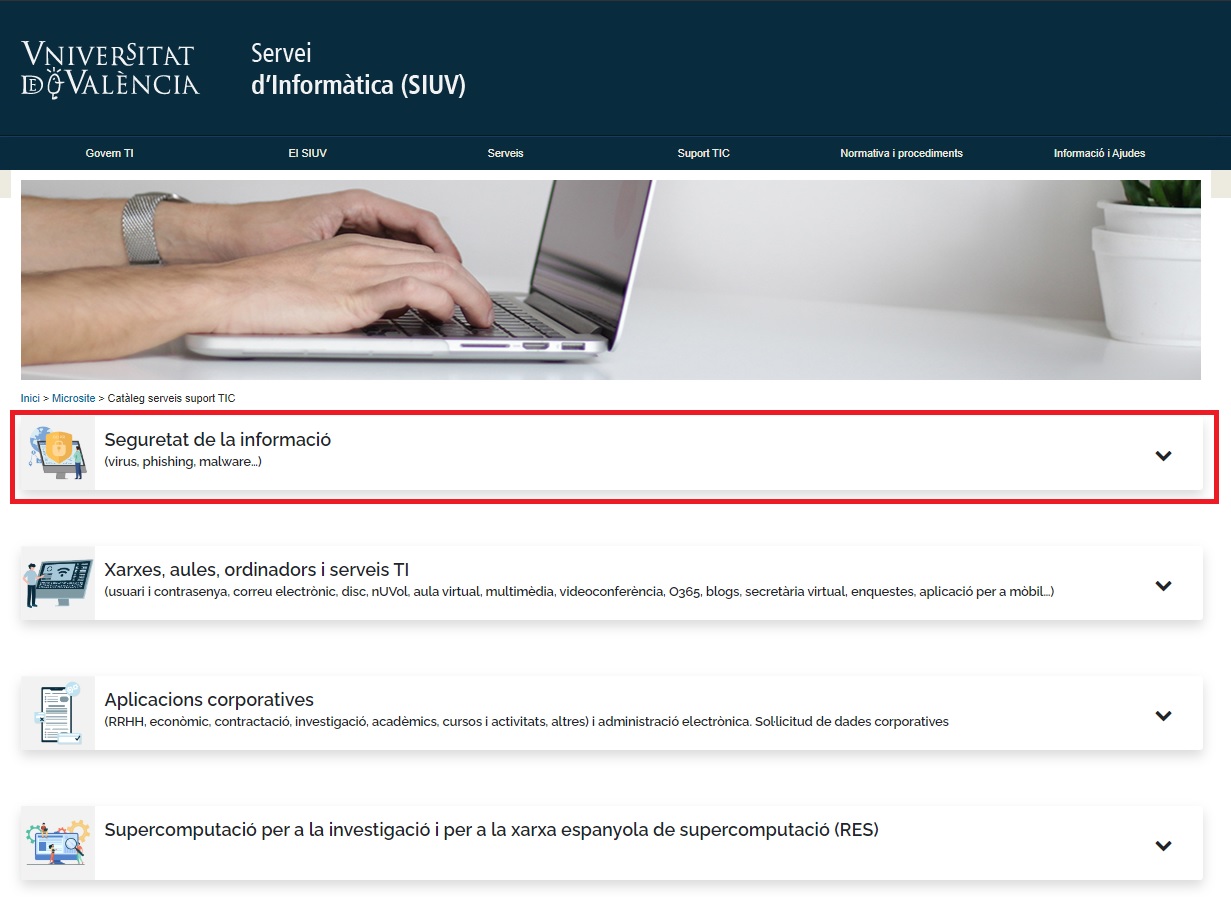Expand Xarxes, aules, ordinadors i serveis TI

[1163, 585]
